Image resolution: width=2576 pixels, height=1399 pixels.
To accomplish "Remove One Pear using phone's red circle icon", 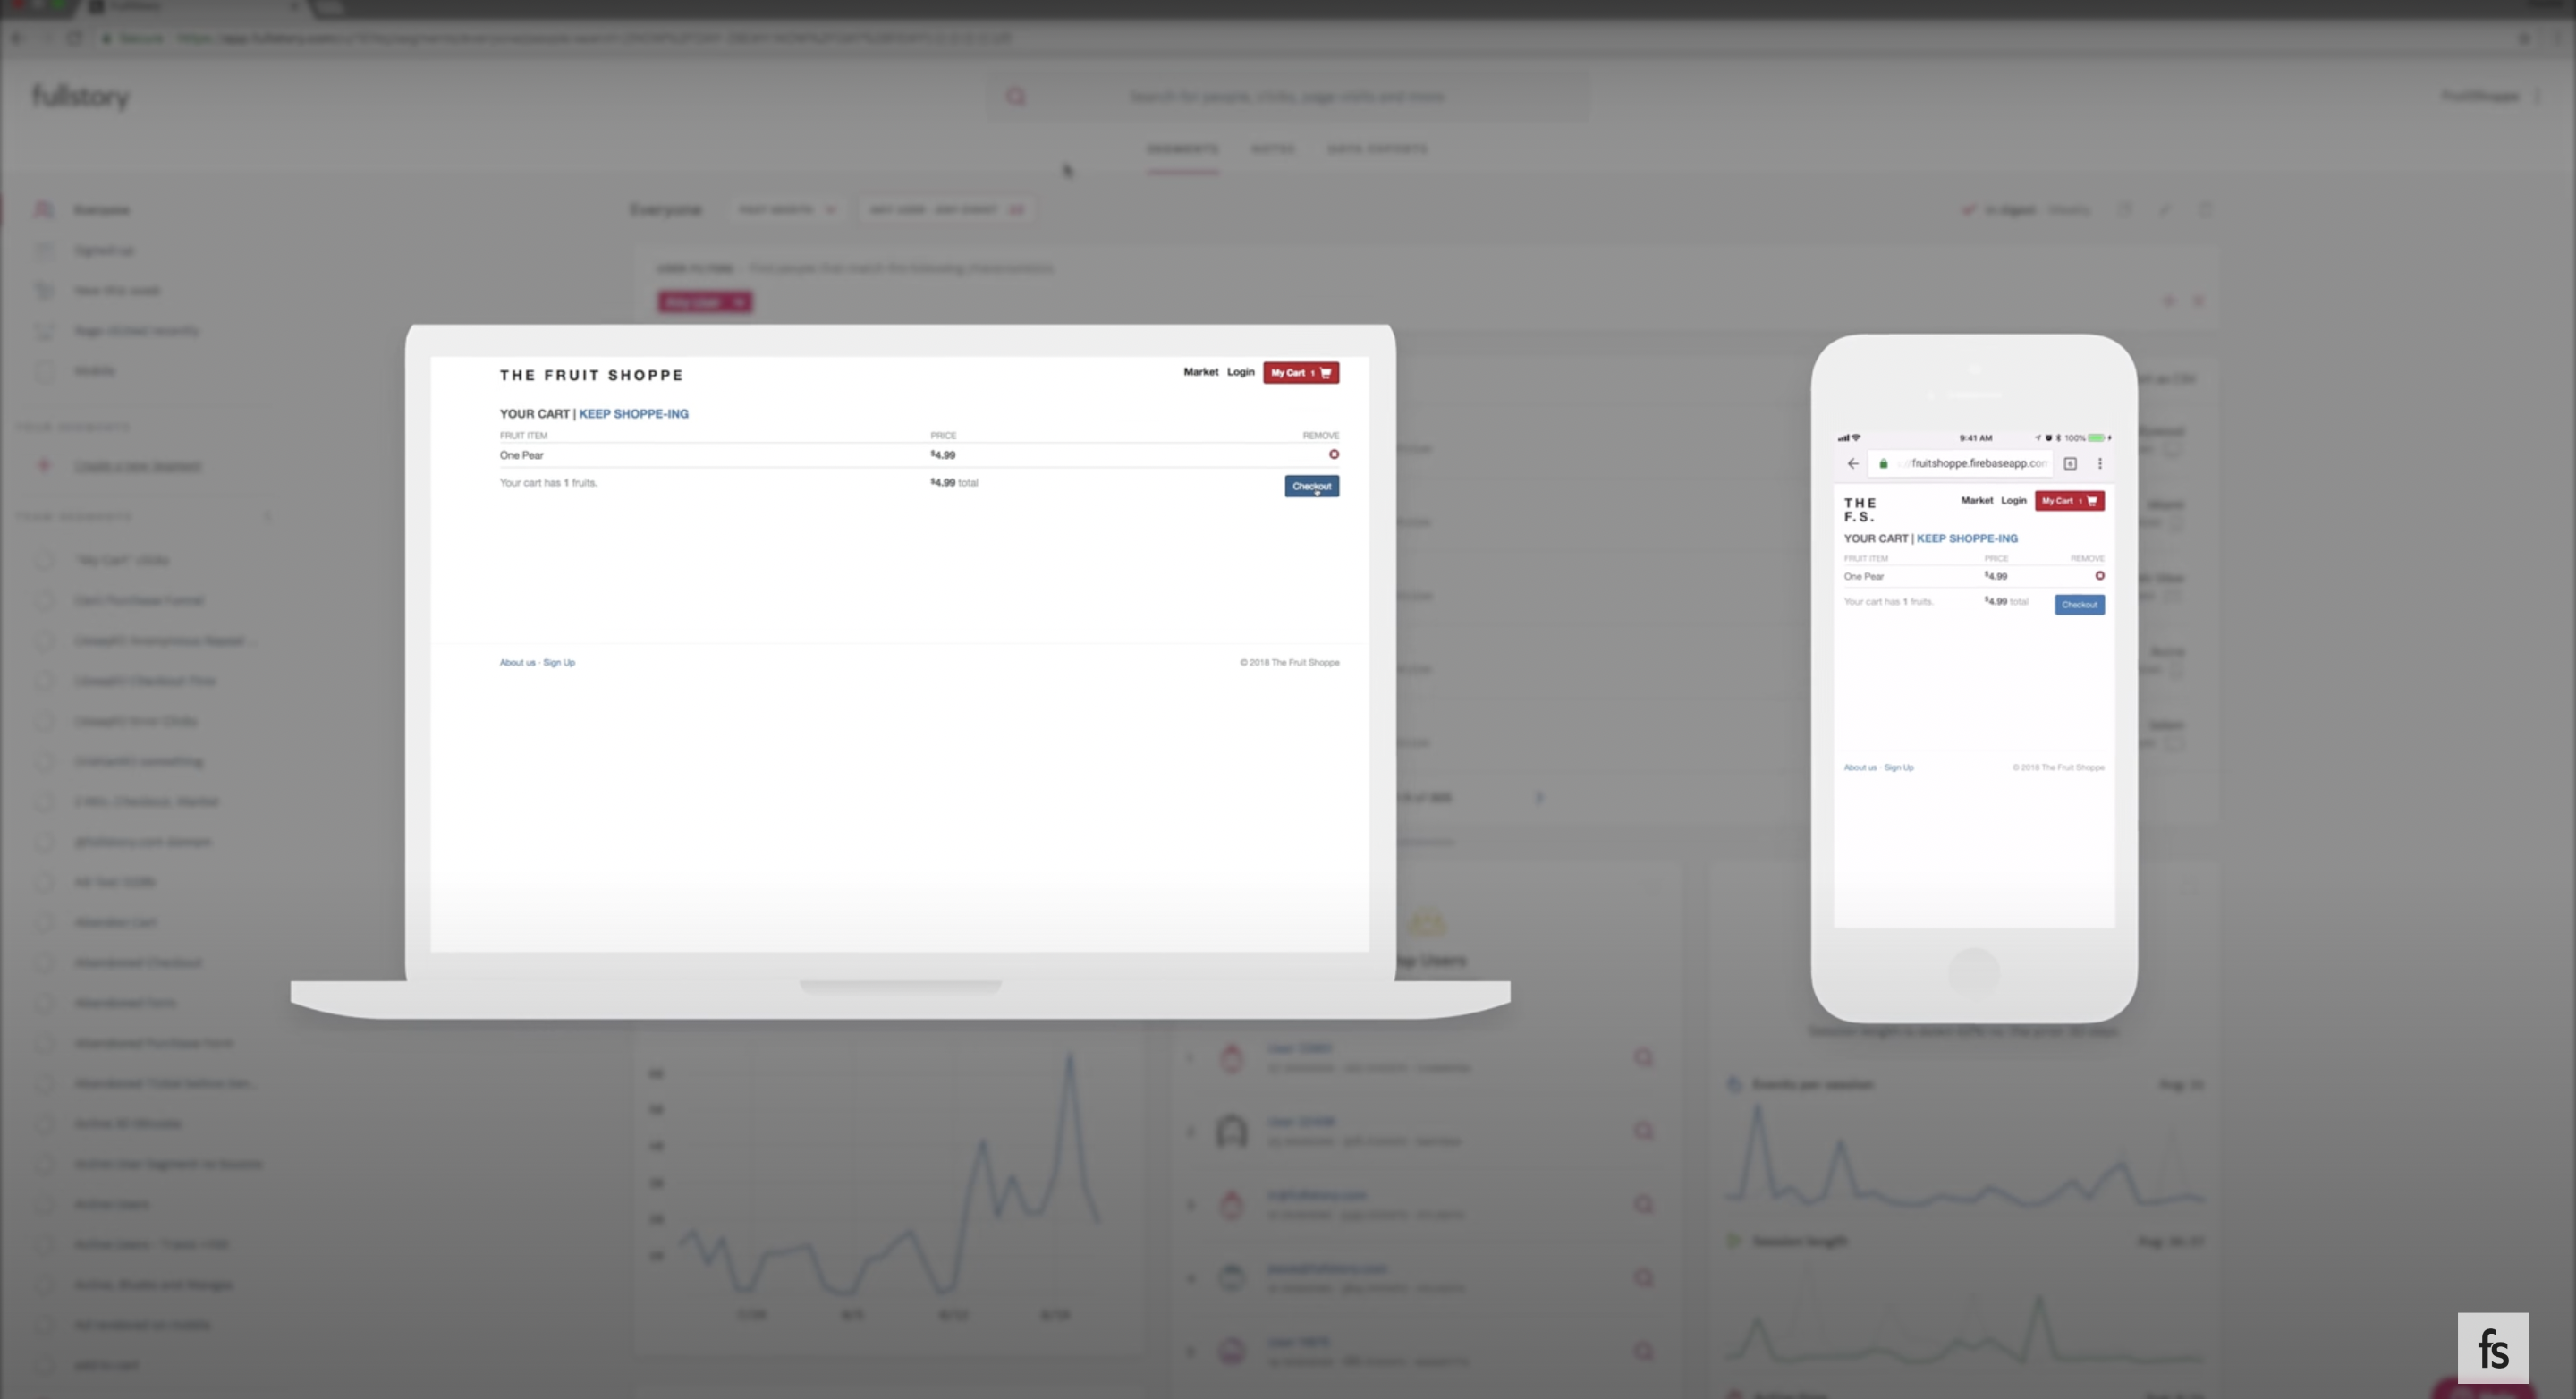I will tap(2099, 576).
